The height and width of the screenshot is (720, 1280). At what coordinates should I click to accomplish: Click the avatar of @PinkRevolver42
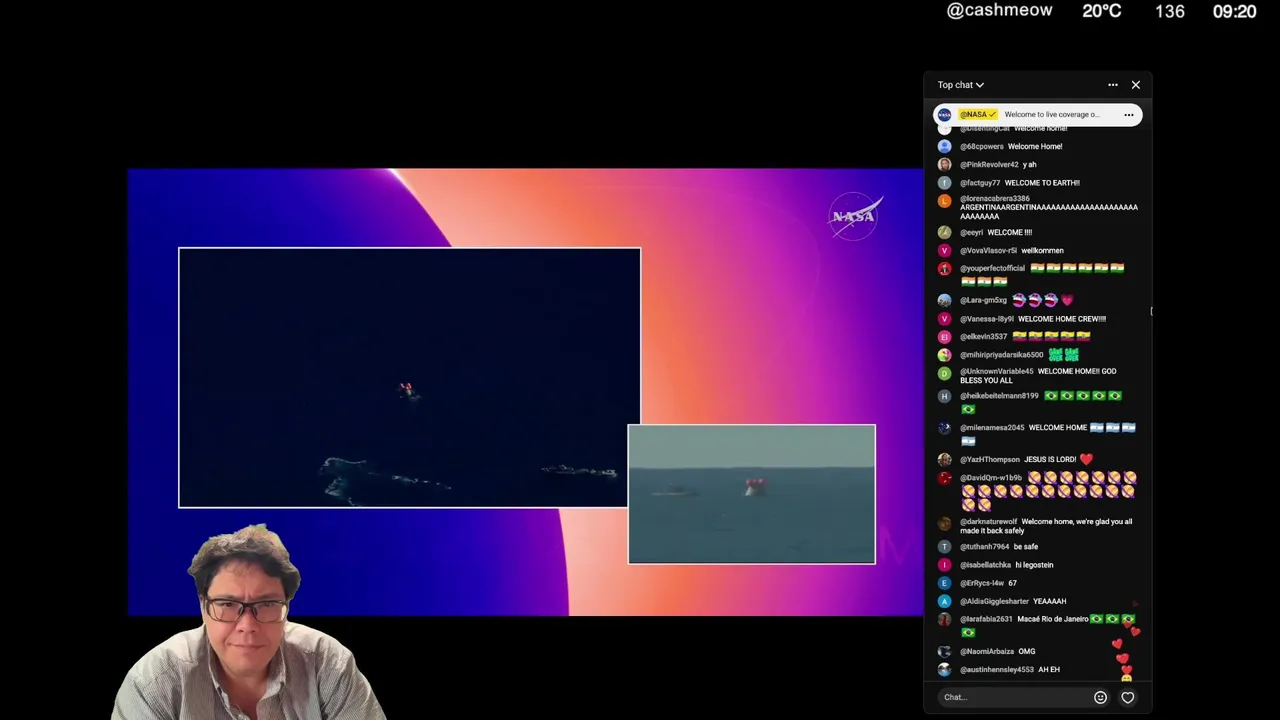[944, 164]
